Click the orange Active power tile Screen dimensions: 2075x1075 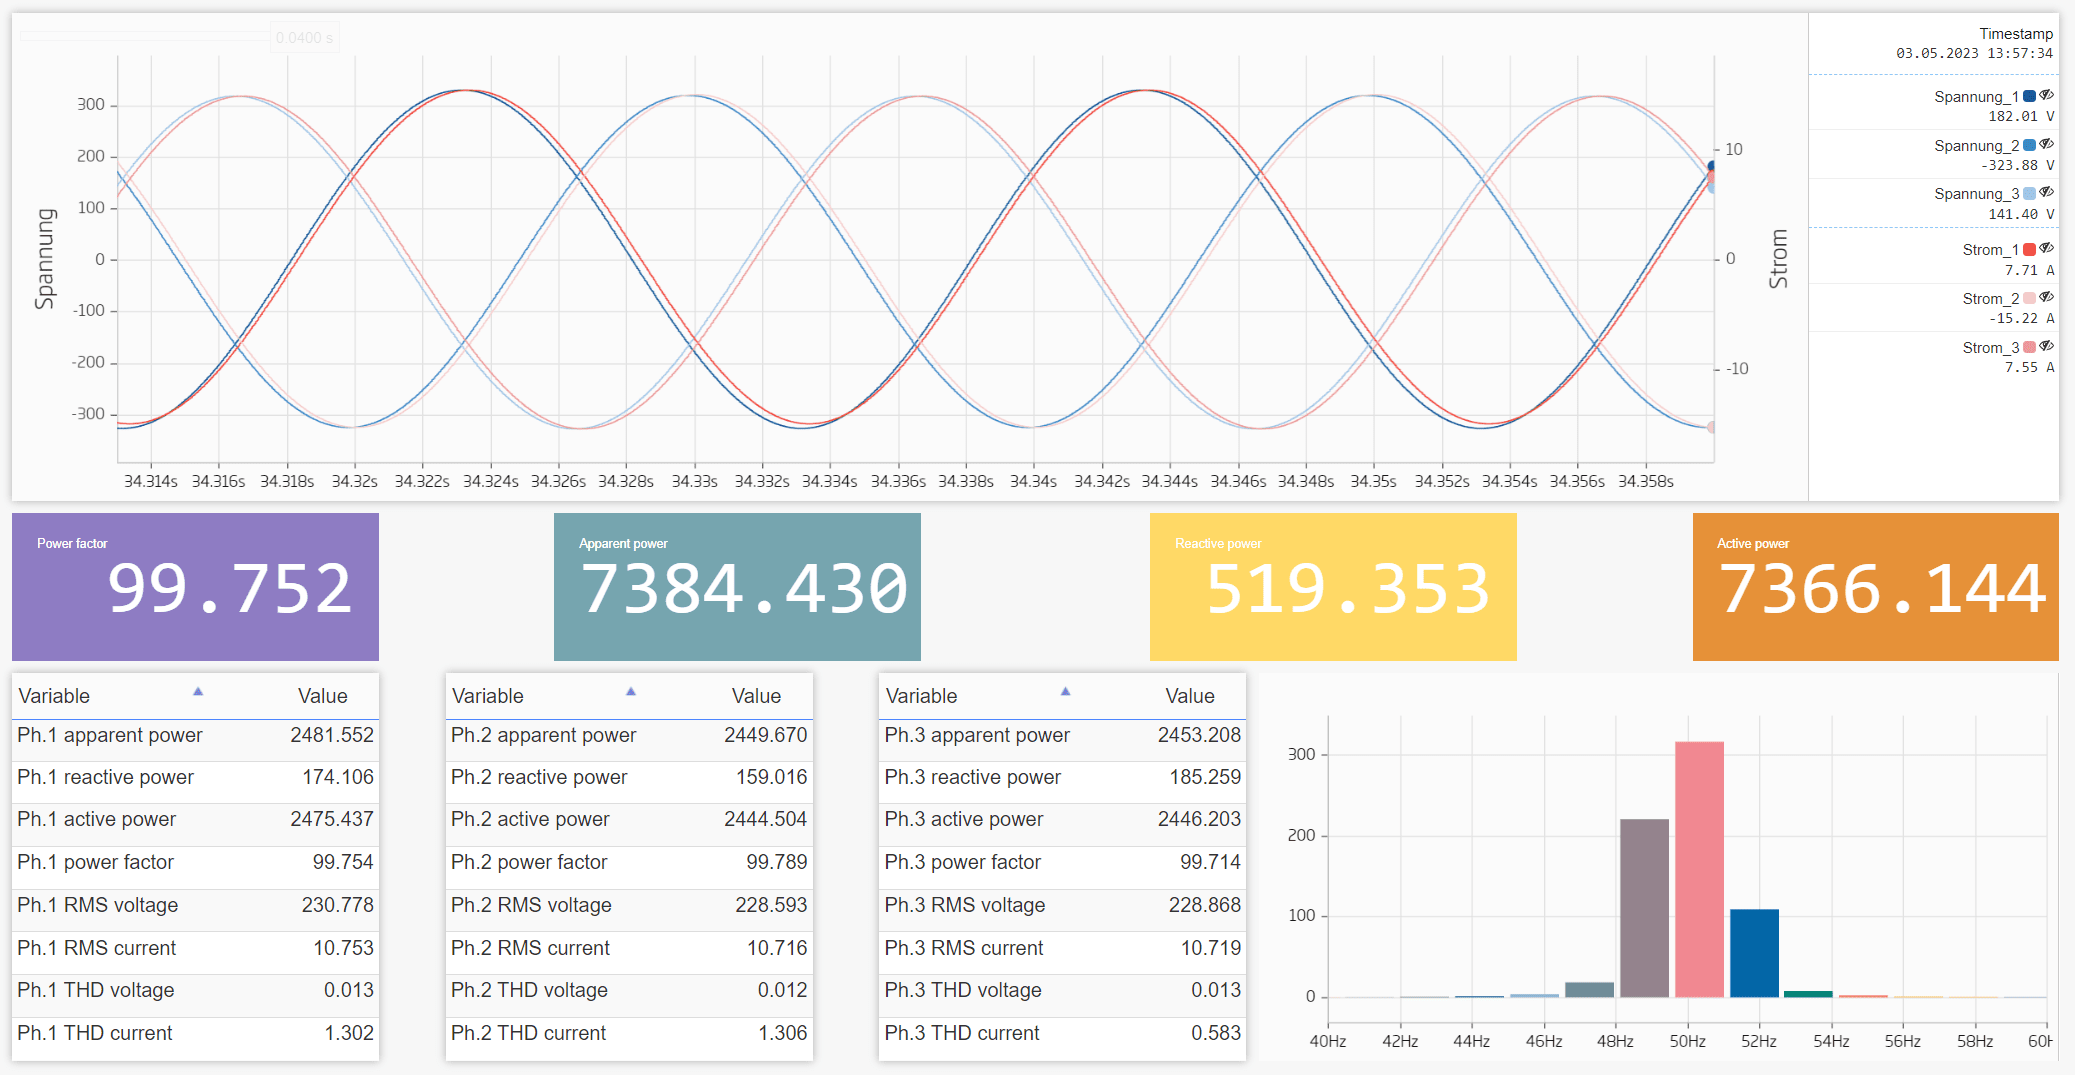[1875, 587]
